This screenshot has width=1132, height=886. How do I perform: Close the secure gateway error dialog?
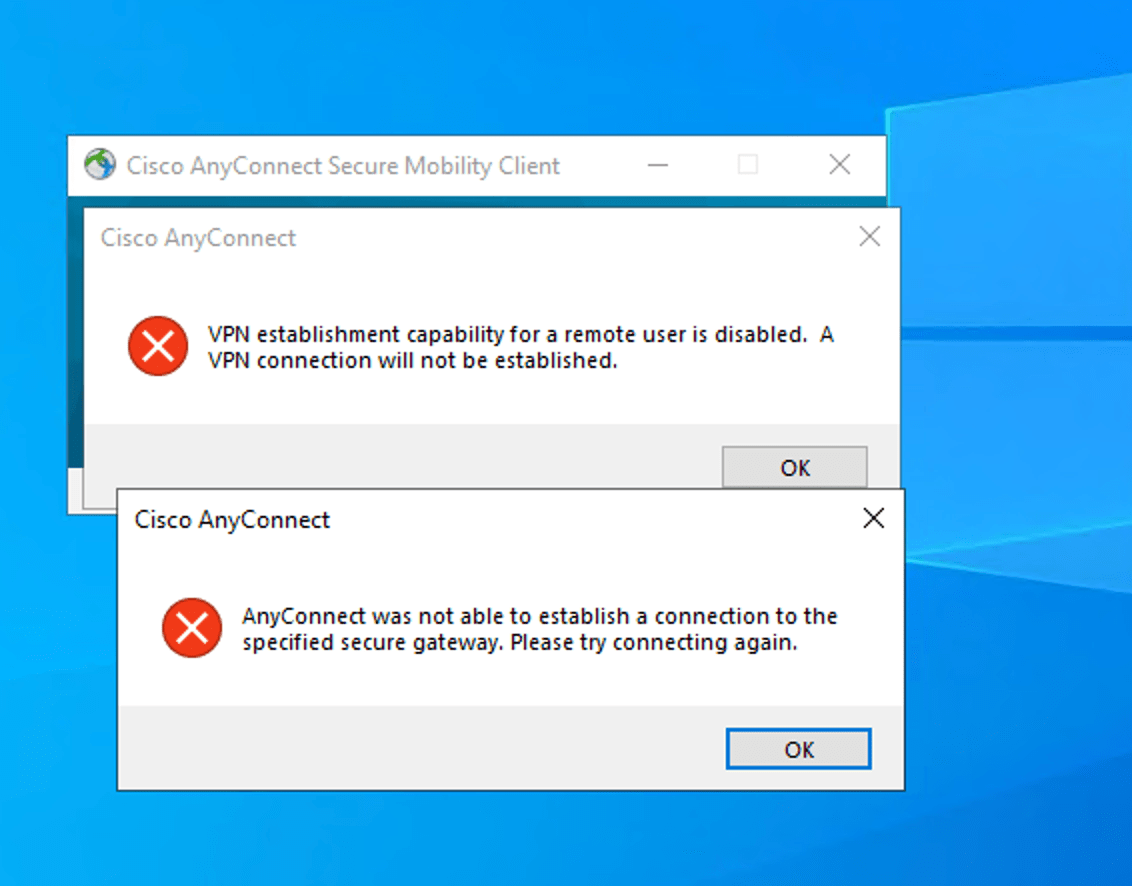click(874, 518)
